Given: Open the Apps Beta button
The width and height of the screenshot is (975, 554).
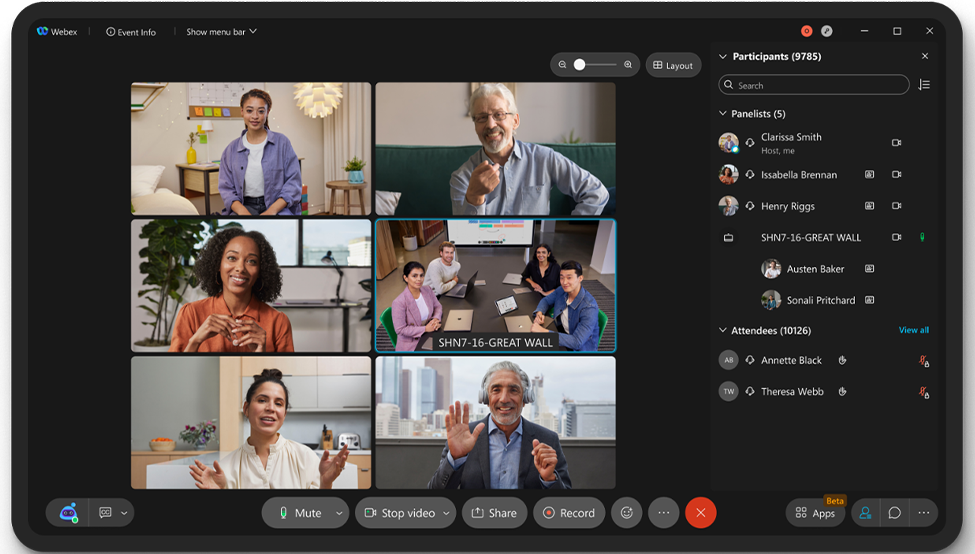Looking at the screenshot, I should pos(815,513).
